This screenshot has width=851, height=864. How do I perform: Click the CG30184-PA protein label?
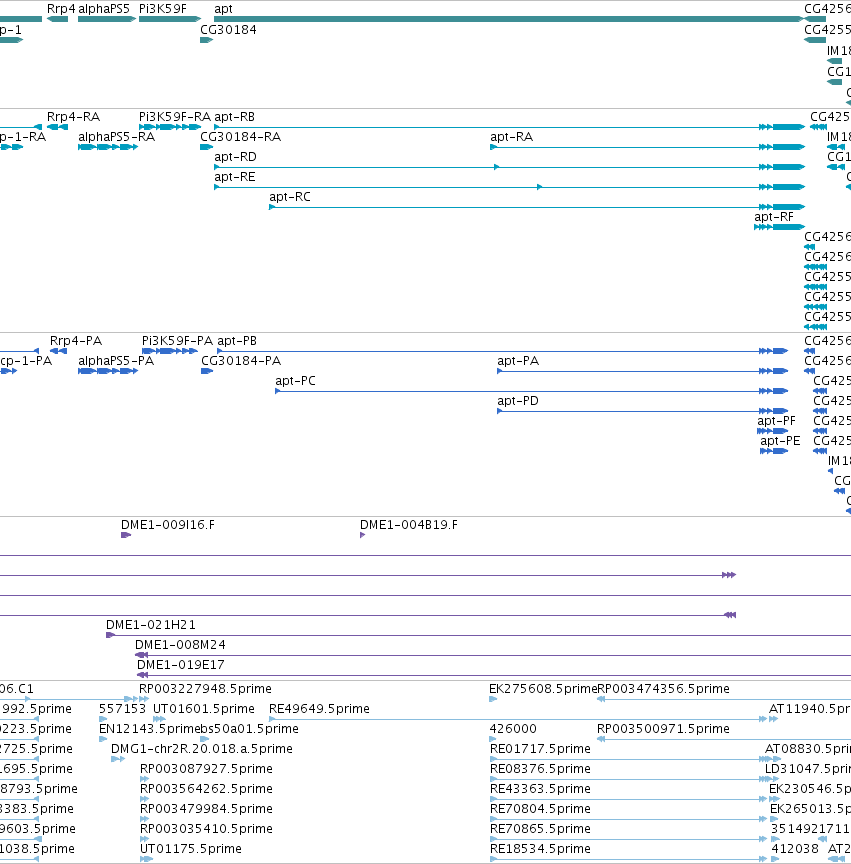coord(241,361)
